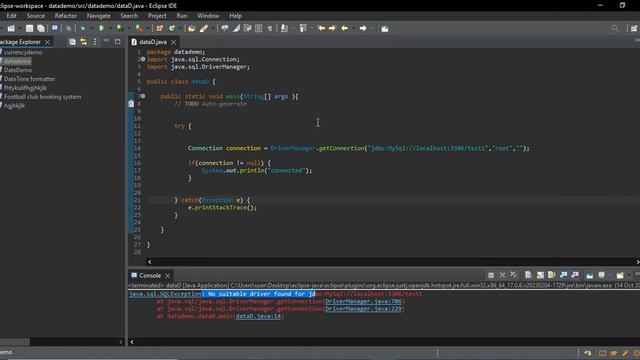This screenshot has width=640, height=360.
Task: Toggle Scroll Lock in Console toolbar
Action: coord(540,275)
